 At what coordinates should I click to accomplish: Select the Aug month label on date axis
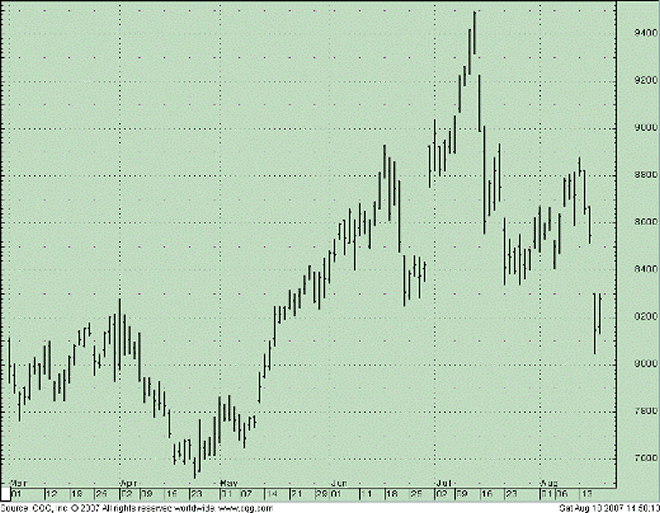click(x=549, y=482)
